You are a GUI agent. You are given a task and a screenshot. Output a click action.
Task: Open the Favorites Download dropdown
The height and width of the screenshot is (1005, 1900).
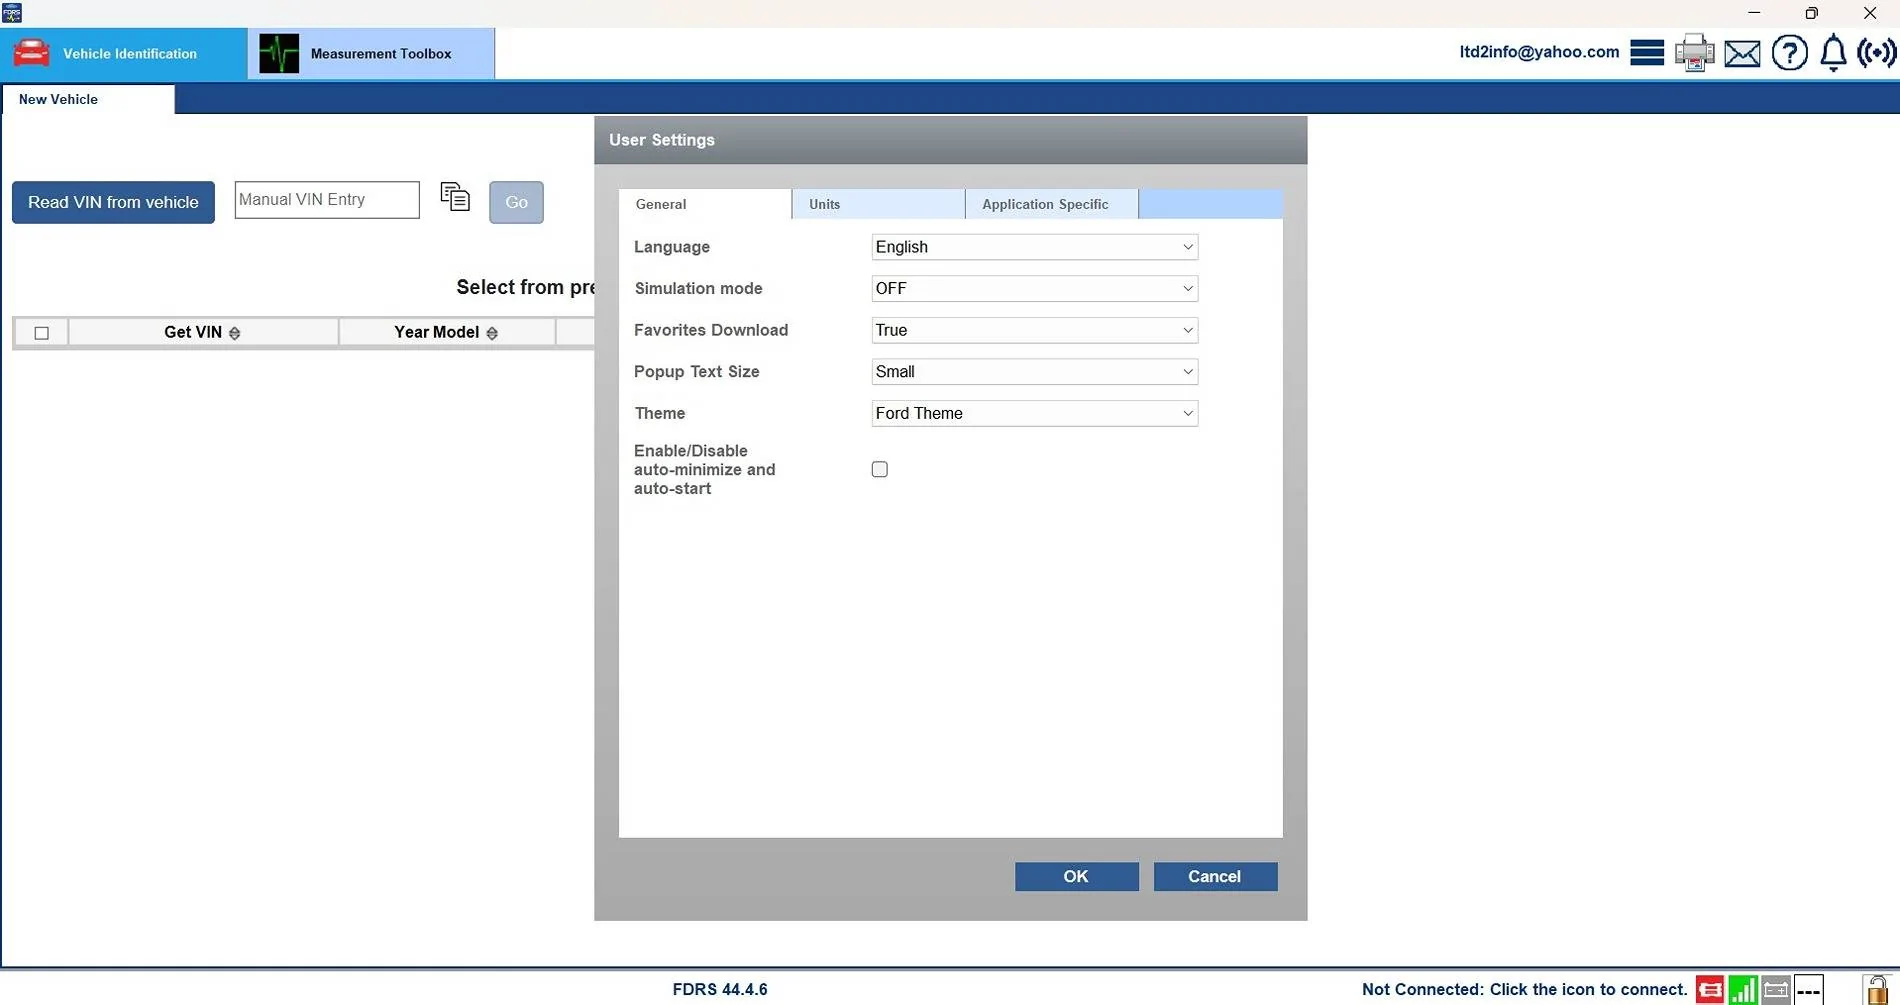pyautogui.click(x=1034, y=330)
